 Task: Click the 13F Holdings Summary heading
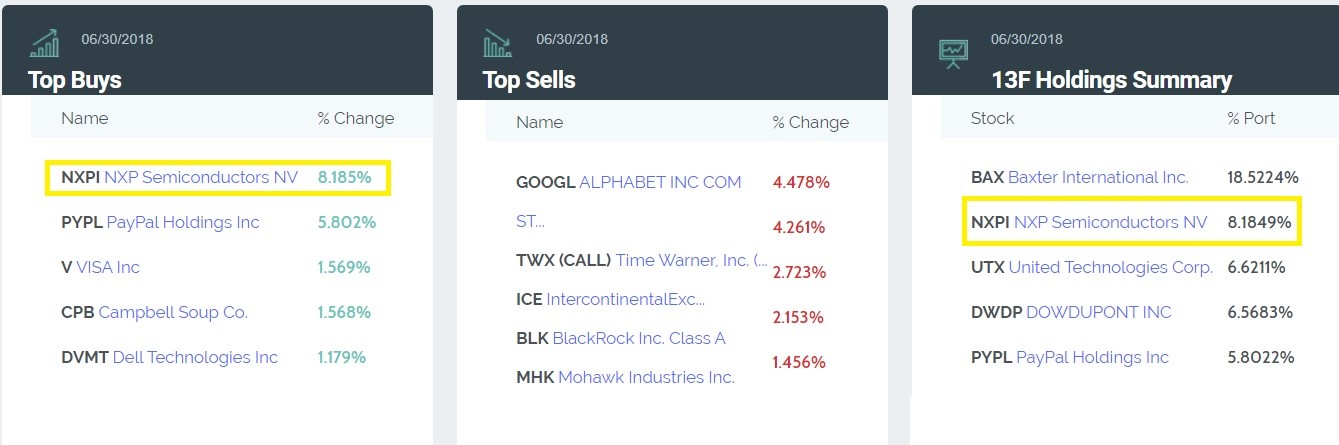coord(1111,80)
